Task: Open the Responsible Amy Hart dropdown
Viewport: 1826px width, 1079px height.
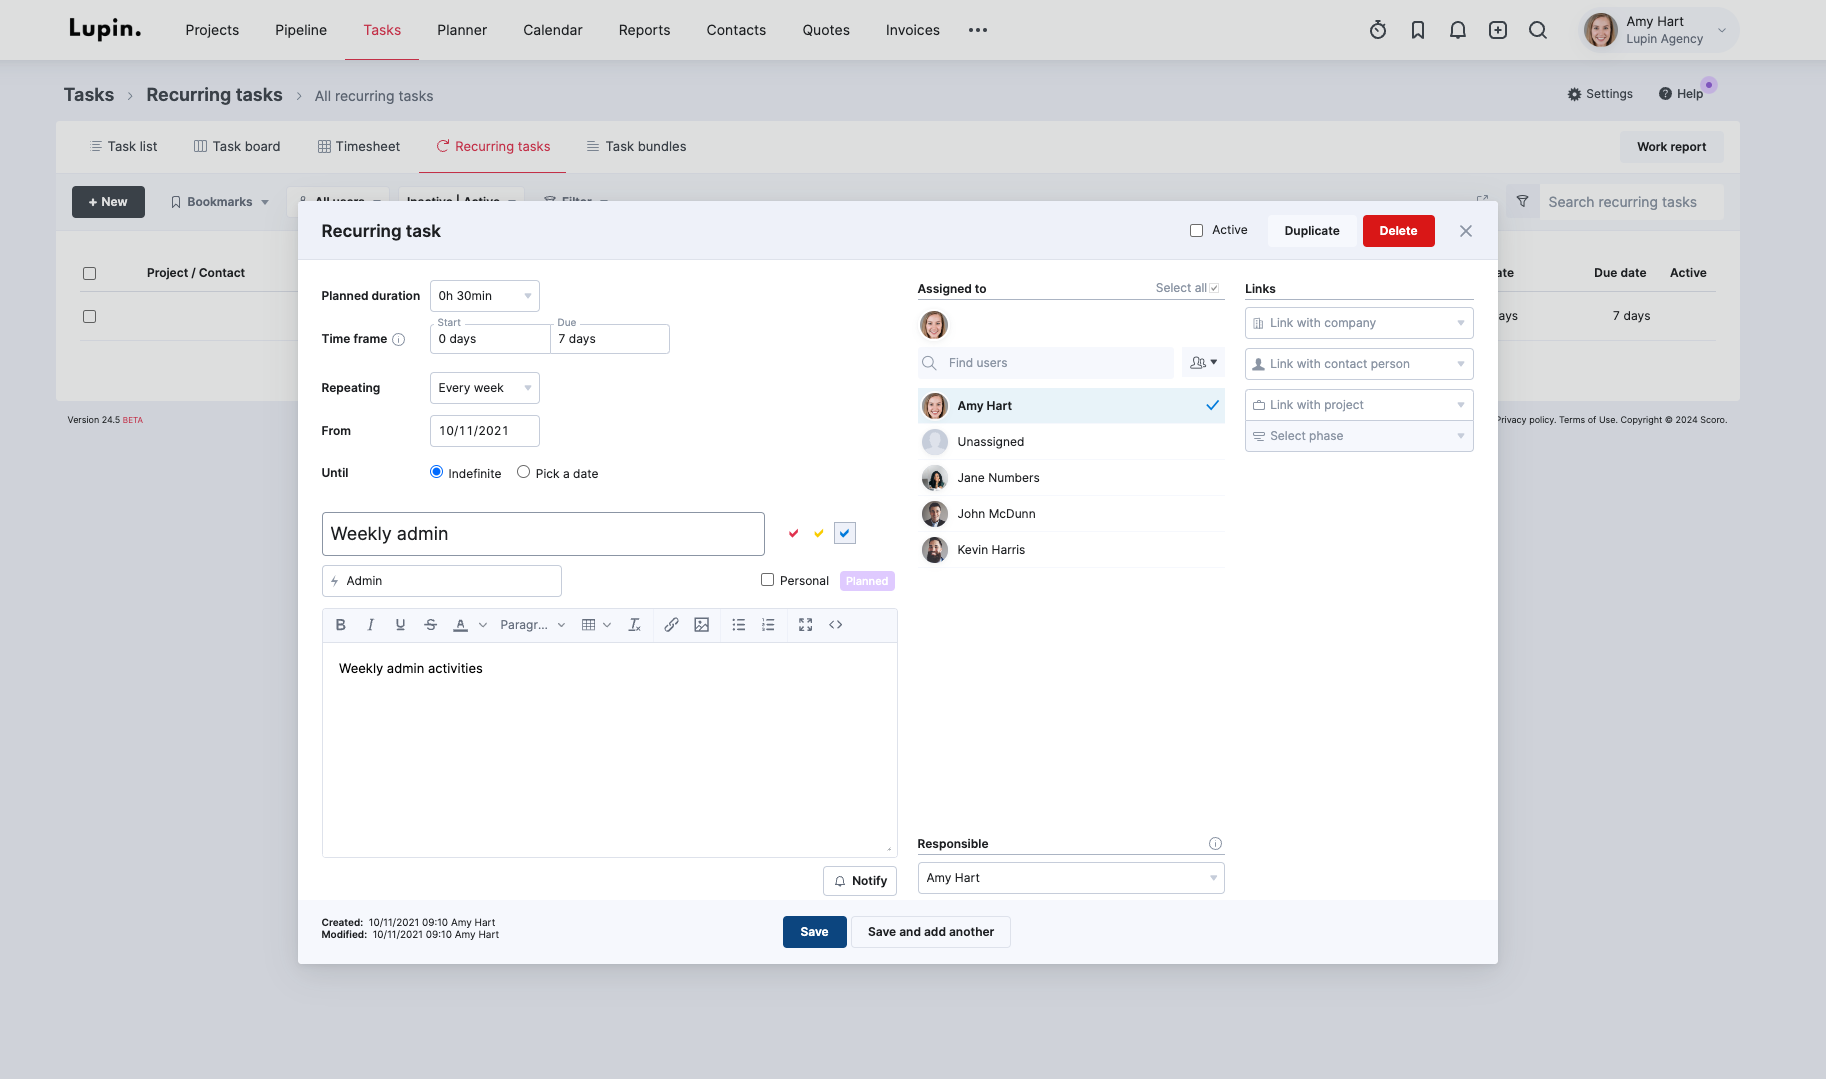Action: pos(1070,878)
